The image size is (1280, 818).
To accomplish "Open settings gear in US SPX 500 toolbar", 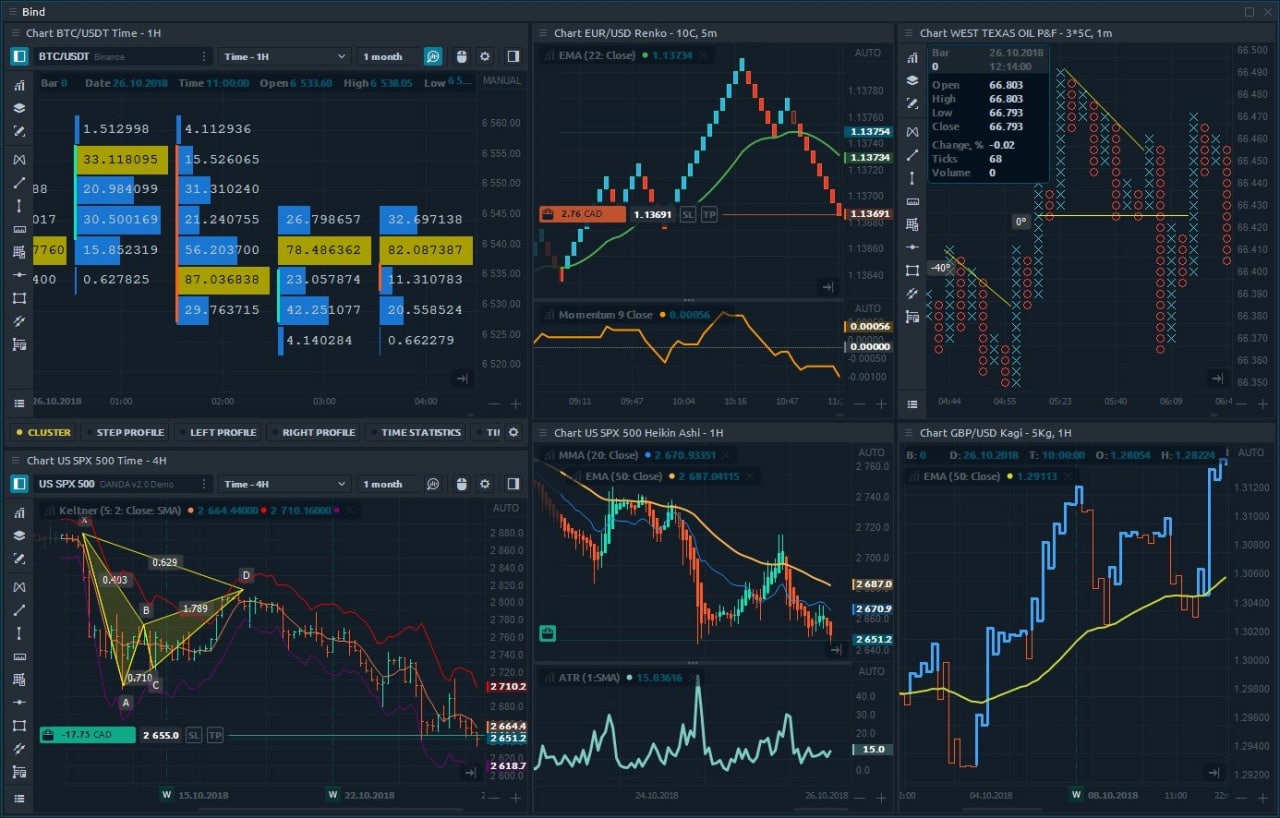I will coord(485,484).
